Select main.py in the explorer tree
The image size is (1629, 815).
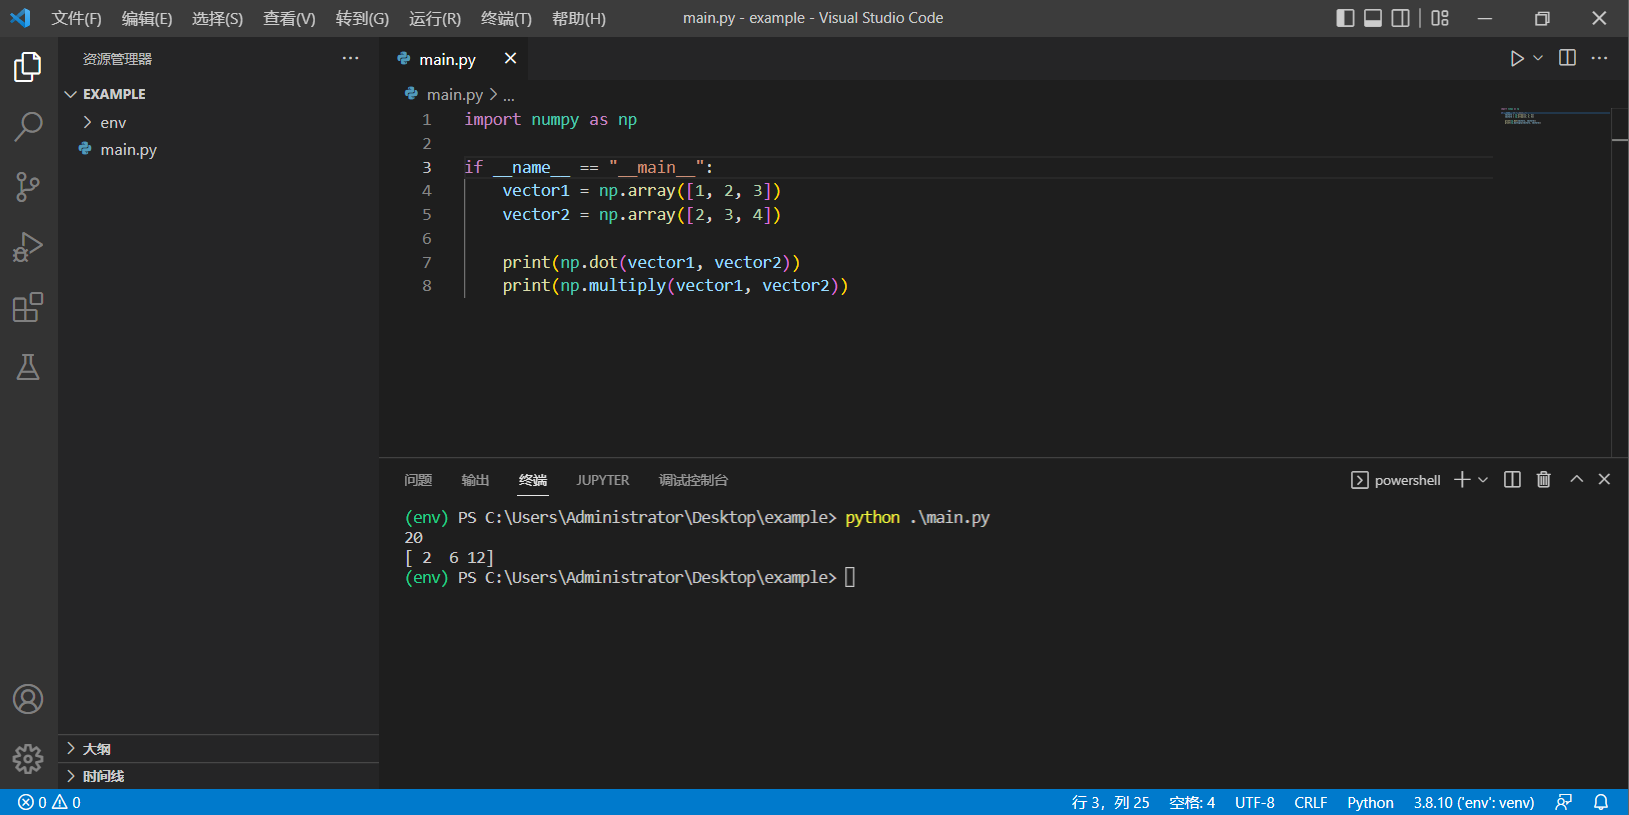(x=128, y=150)
